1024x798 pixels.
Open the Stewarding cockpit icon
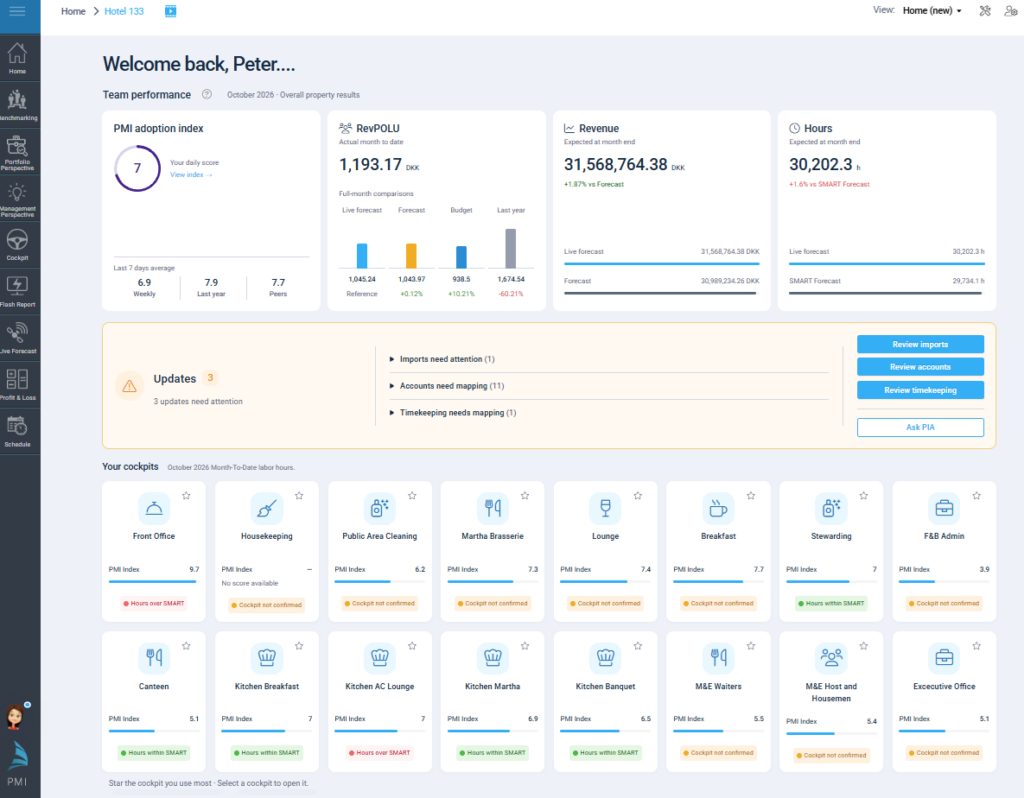tap(831, 508)
